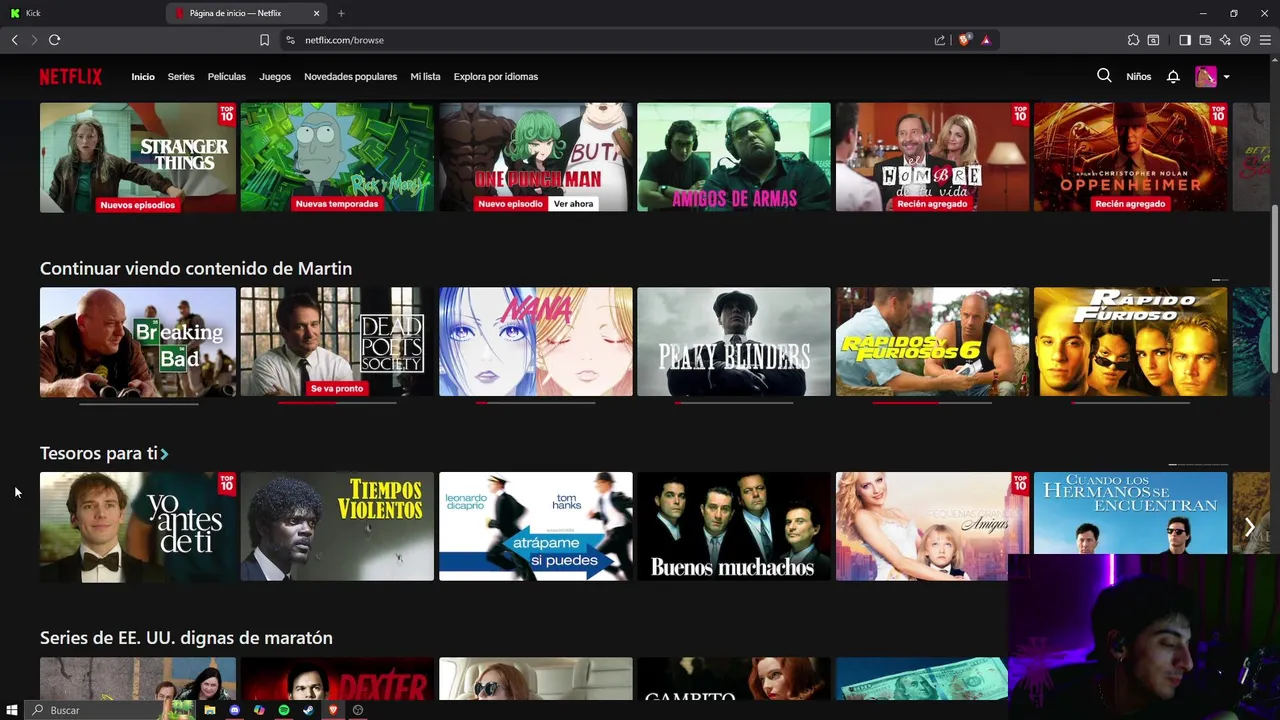Screen dimensions: 1280x720
Task: Open the browser hamburger menu
Action: 1265,40
